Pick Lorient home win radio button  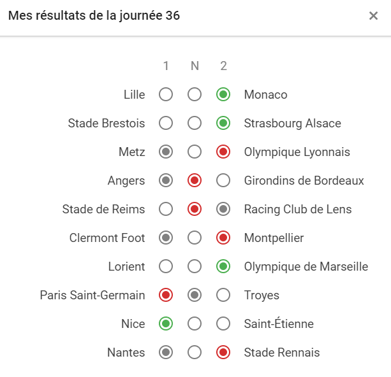click(166, 267)
